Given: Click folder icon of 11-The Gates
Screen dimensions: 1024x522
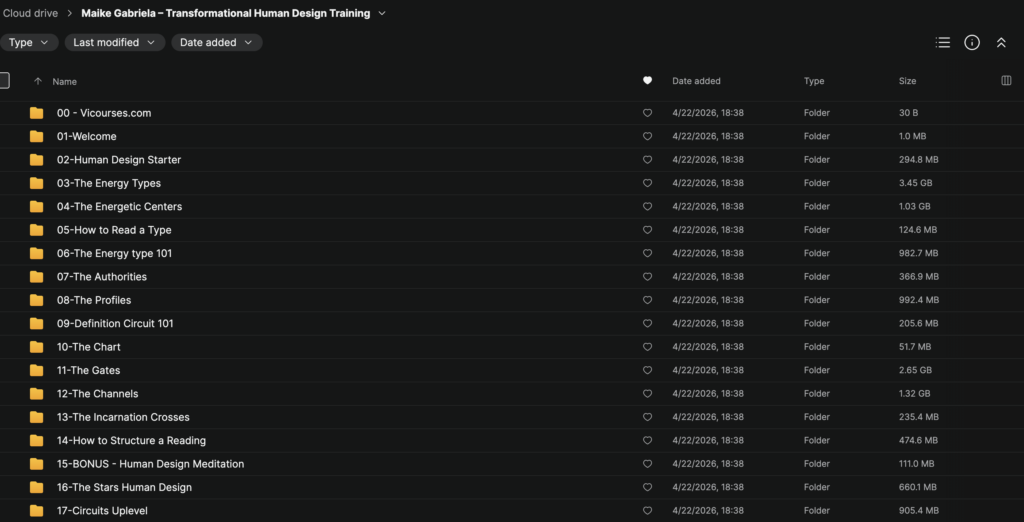Looking at the screenshot, I should tap(37, 370).
